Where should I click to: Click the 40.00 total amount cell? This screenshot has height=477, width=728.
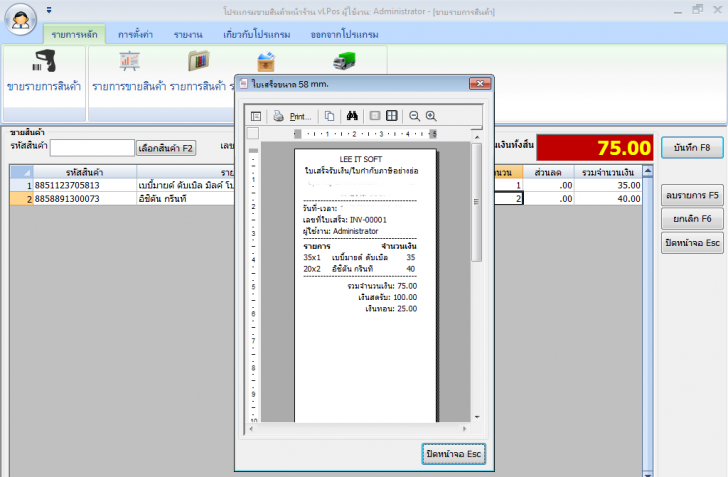point(608,199)
